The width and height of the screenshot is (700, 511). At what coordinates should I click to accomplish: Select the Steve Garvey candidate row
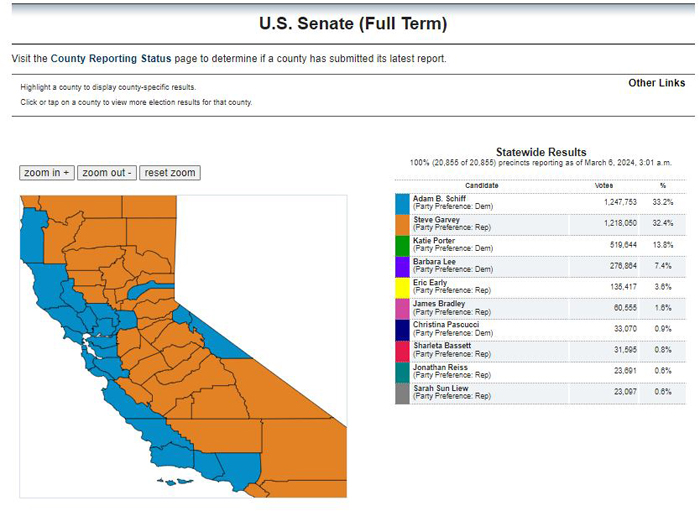tap(540, 225)
